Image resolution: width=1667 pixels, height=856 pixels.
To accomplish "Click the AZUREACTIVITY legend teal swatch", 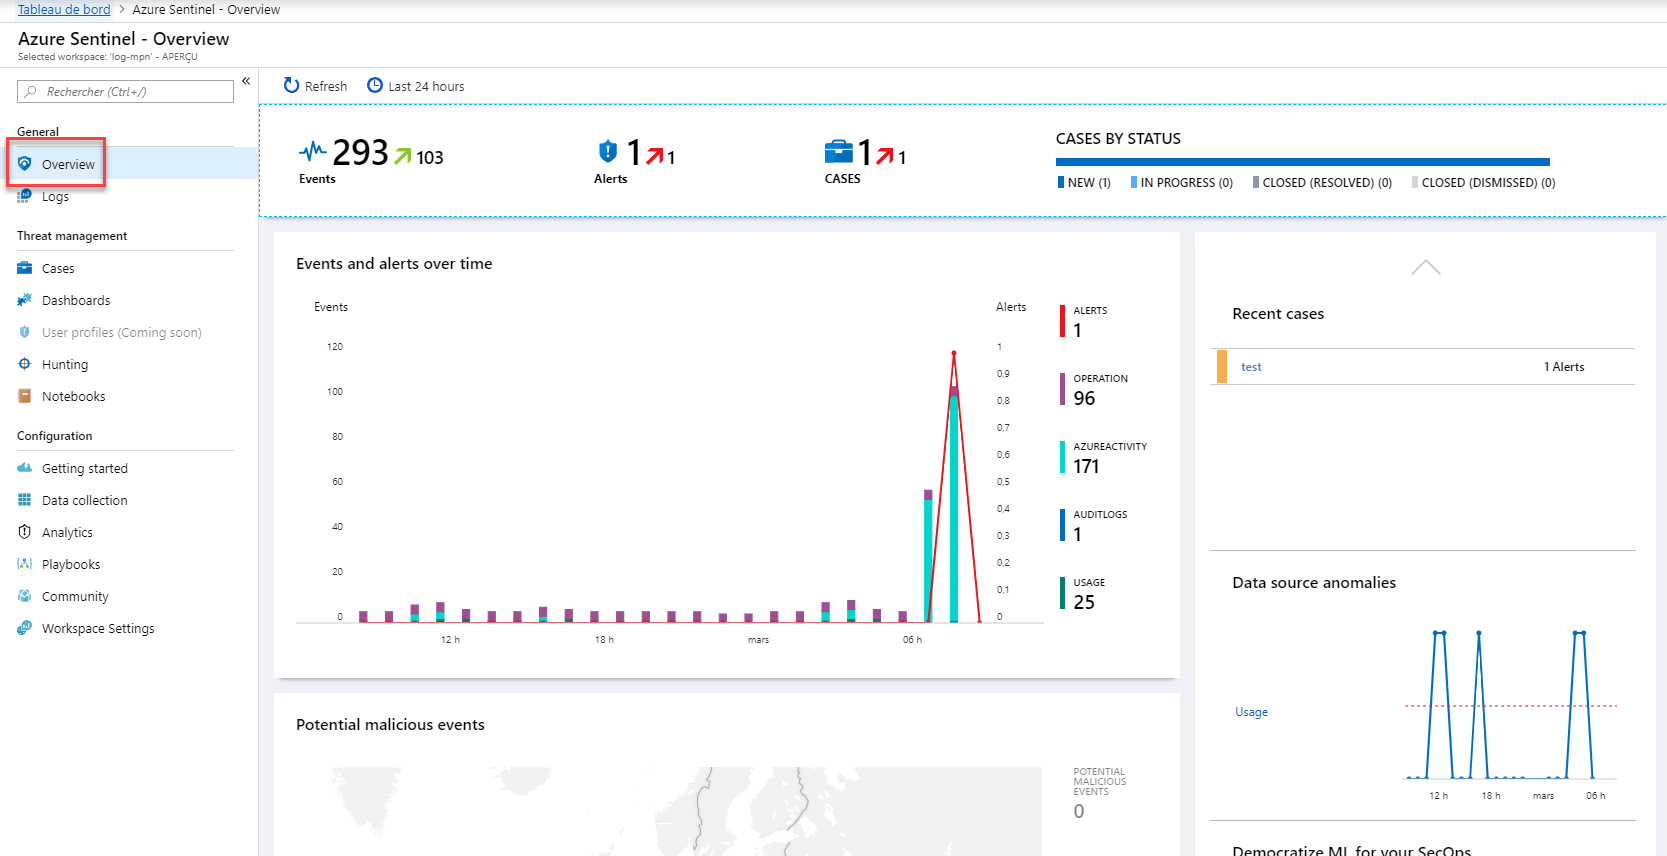I will 1062,457.
